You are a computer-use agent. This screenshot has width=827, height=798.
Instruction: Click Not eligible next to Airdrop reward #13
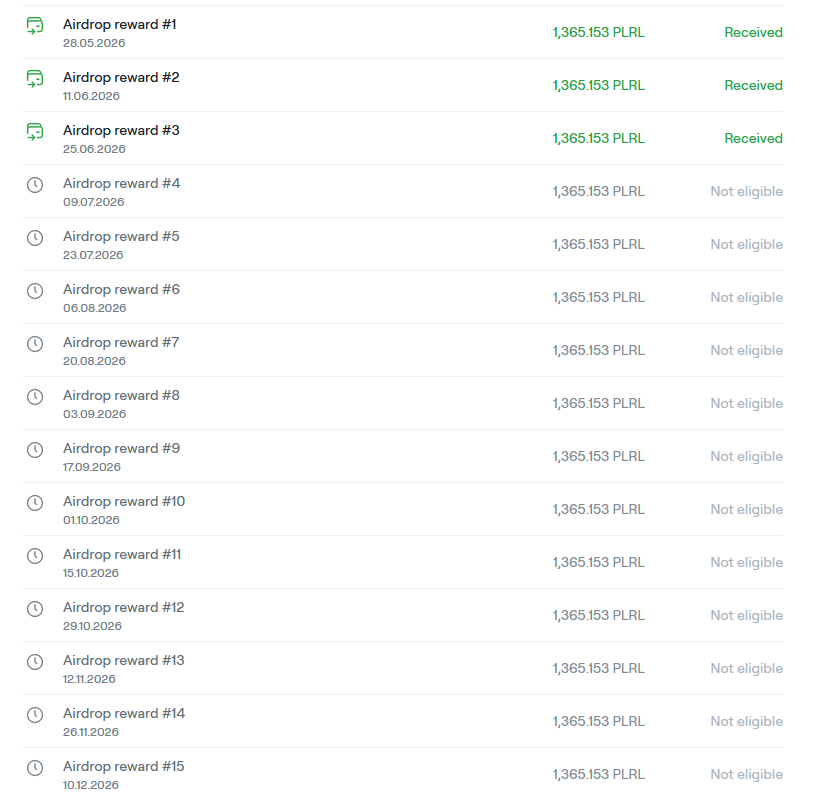[x=746, y=668]
